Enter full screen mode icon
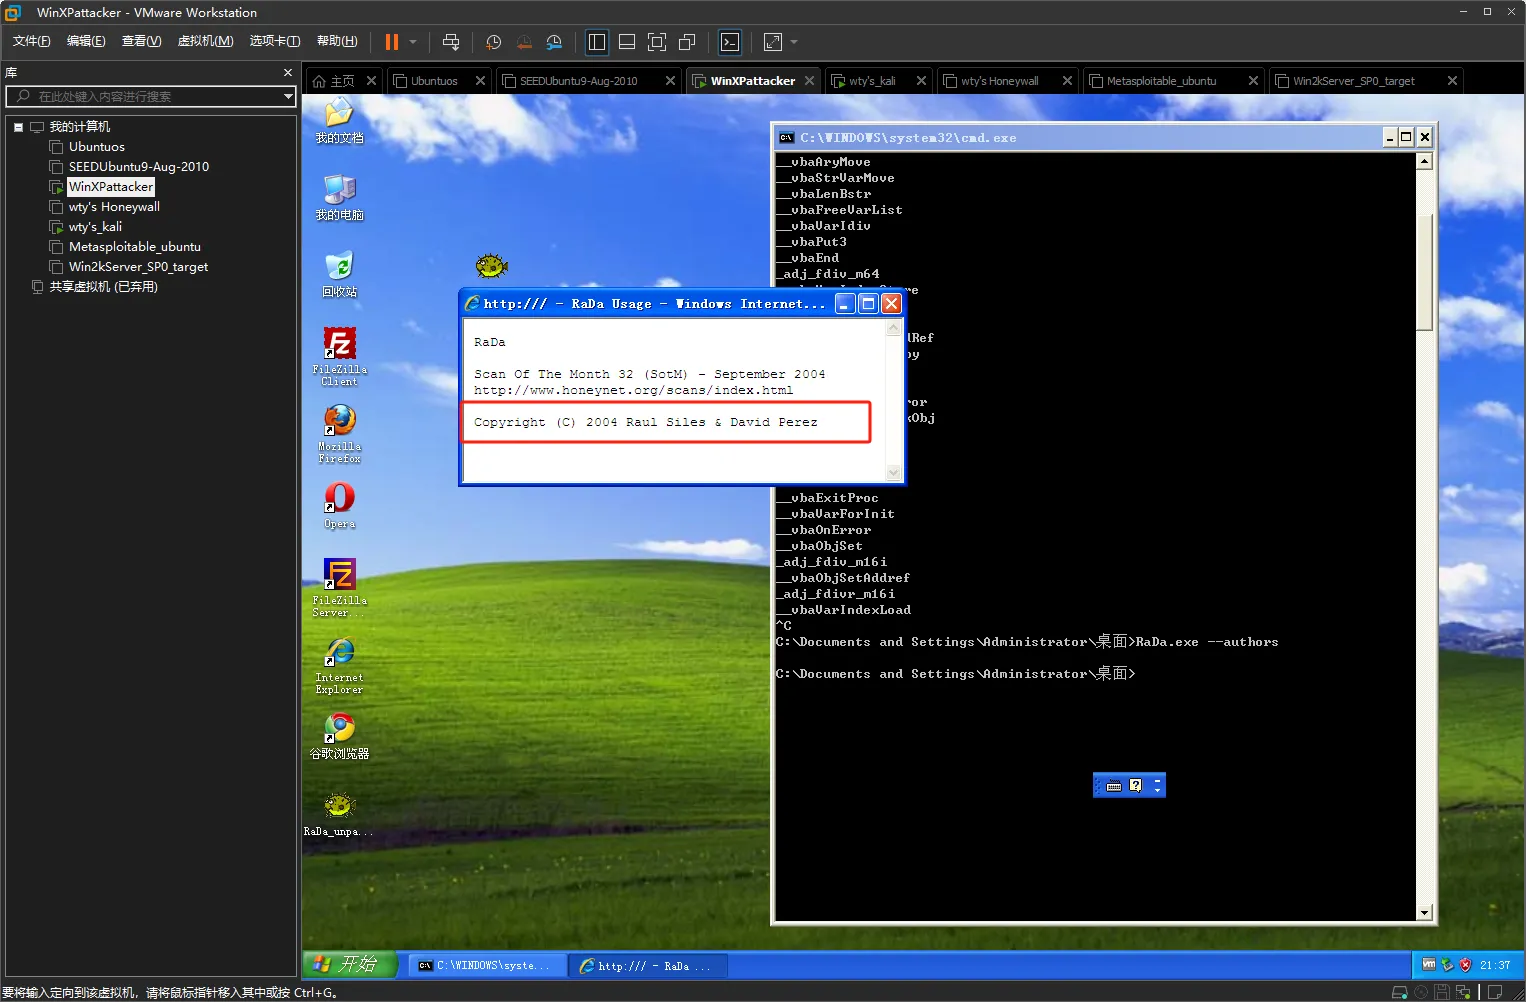 point(657,42)
